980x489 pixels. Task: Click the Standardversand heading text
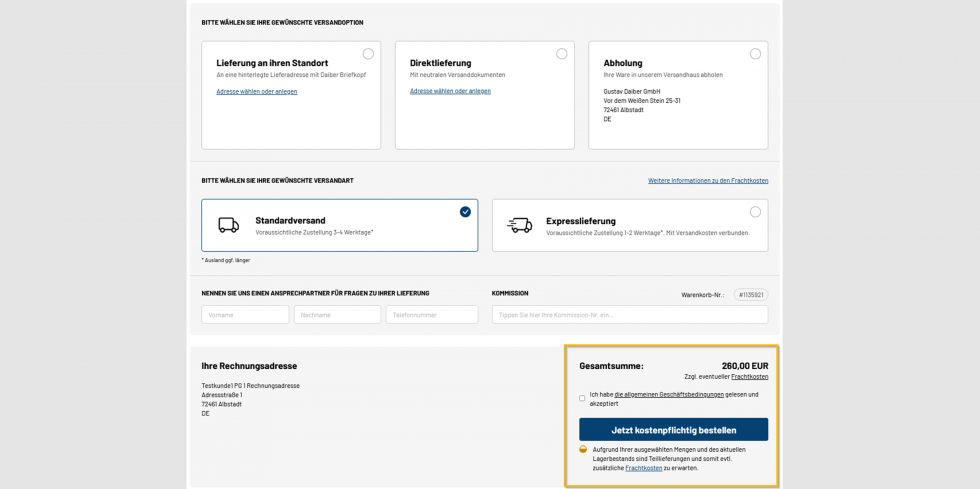coord(290,221)
